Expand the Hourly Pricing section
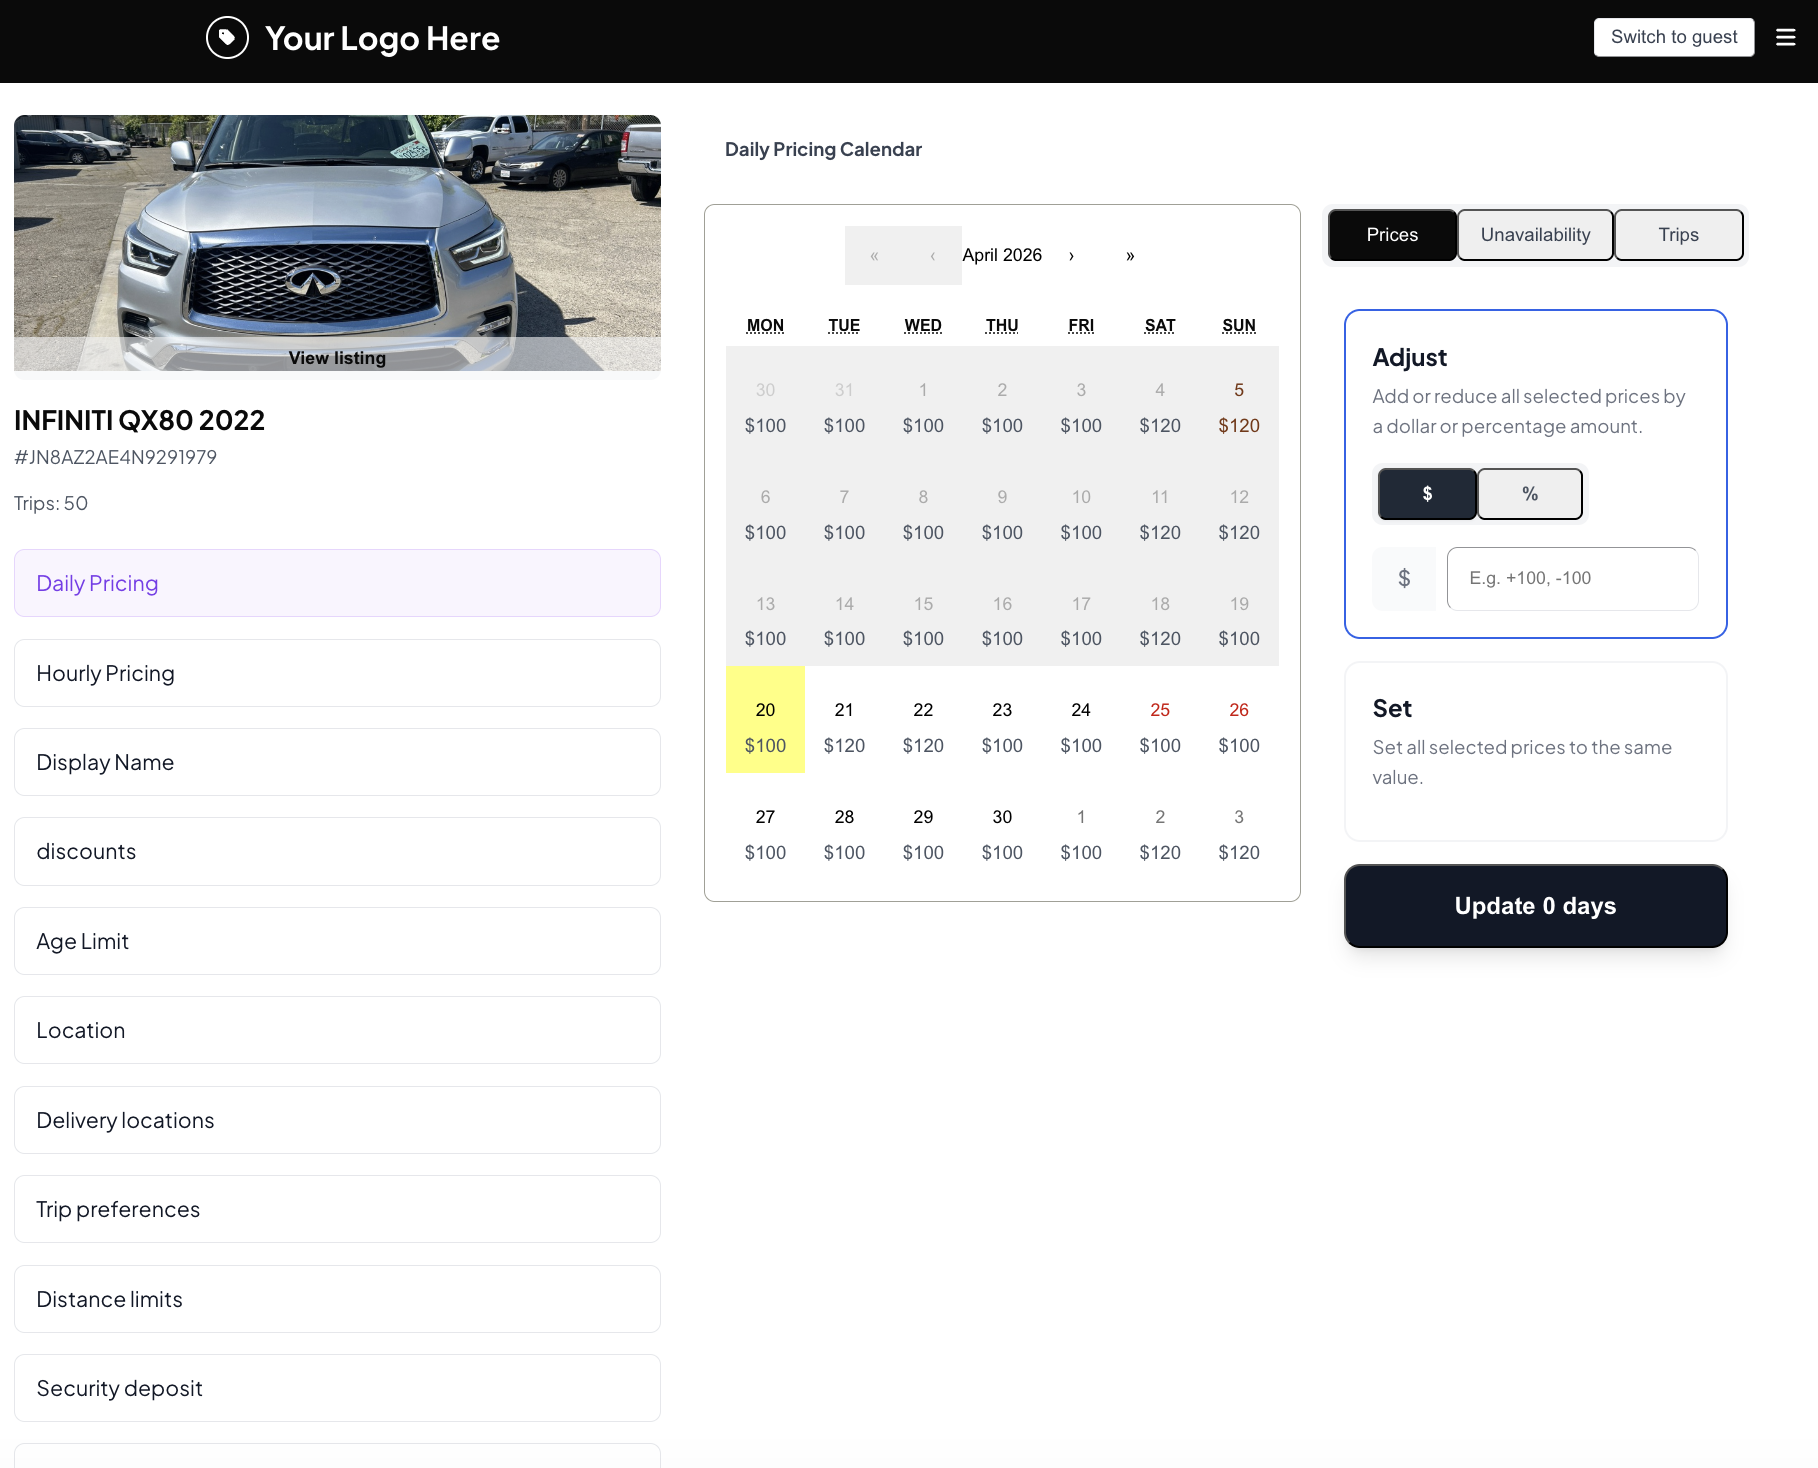Viewport: 1818px width, 1468px height. (337, 672)
